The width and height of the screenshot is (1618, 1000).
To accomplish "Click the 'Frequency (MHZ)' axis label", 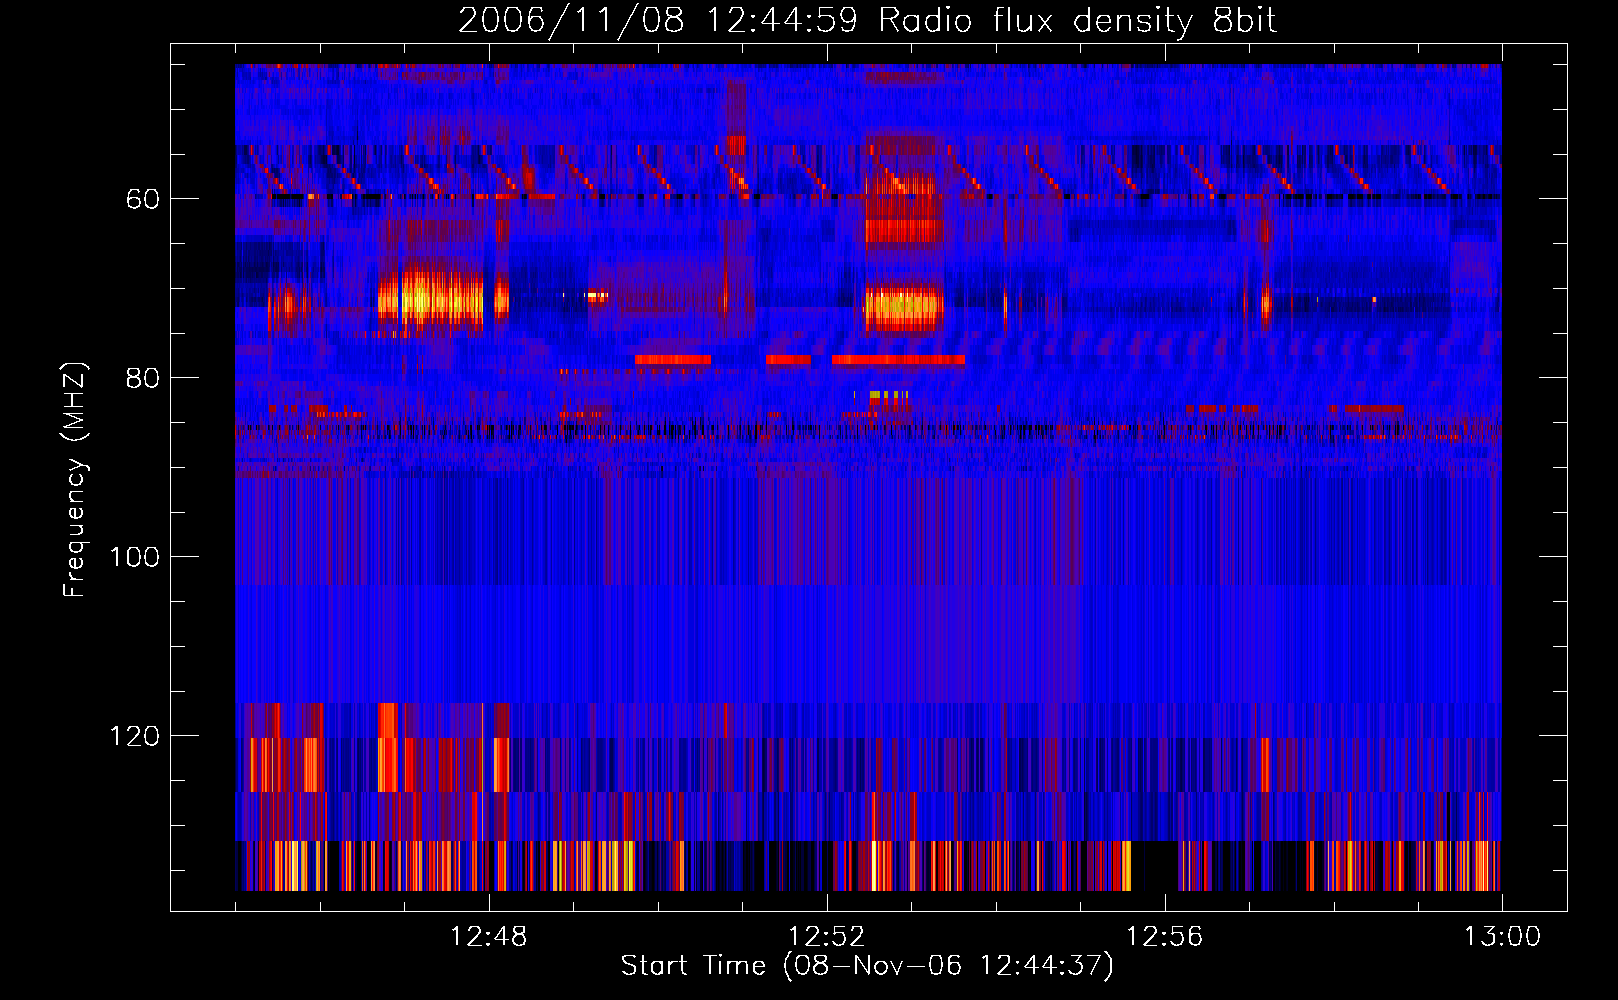I will click(75, 480).
